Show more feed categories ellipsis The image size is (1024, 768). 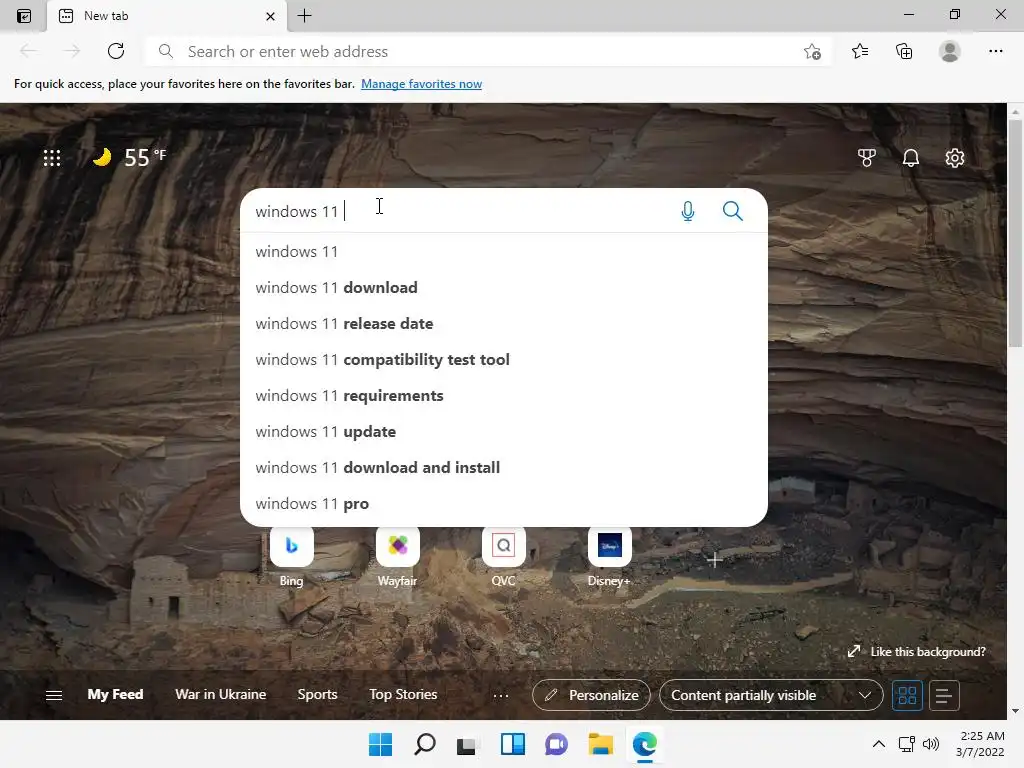pyautogui.click(x=501, y=696)
